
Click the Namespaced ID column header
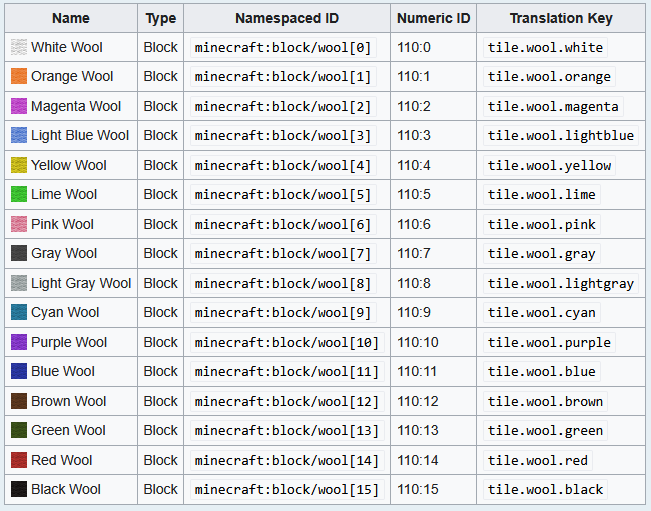[286, 18]
